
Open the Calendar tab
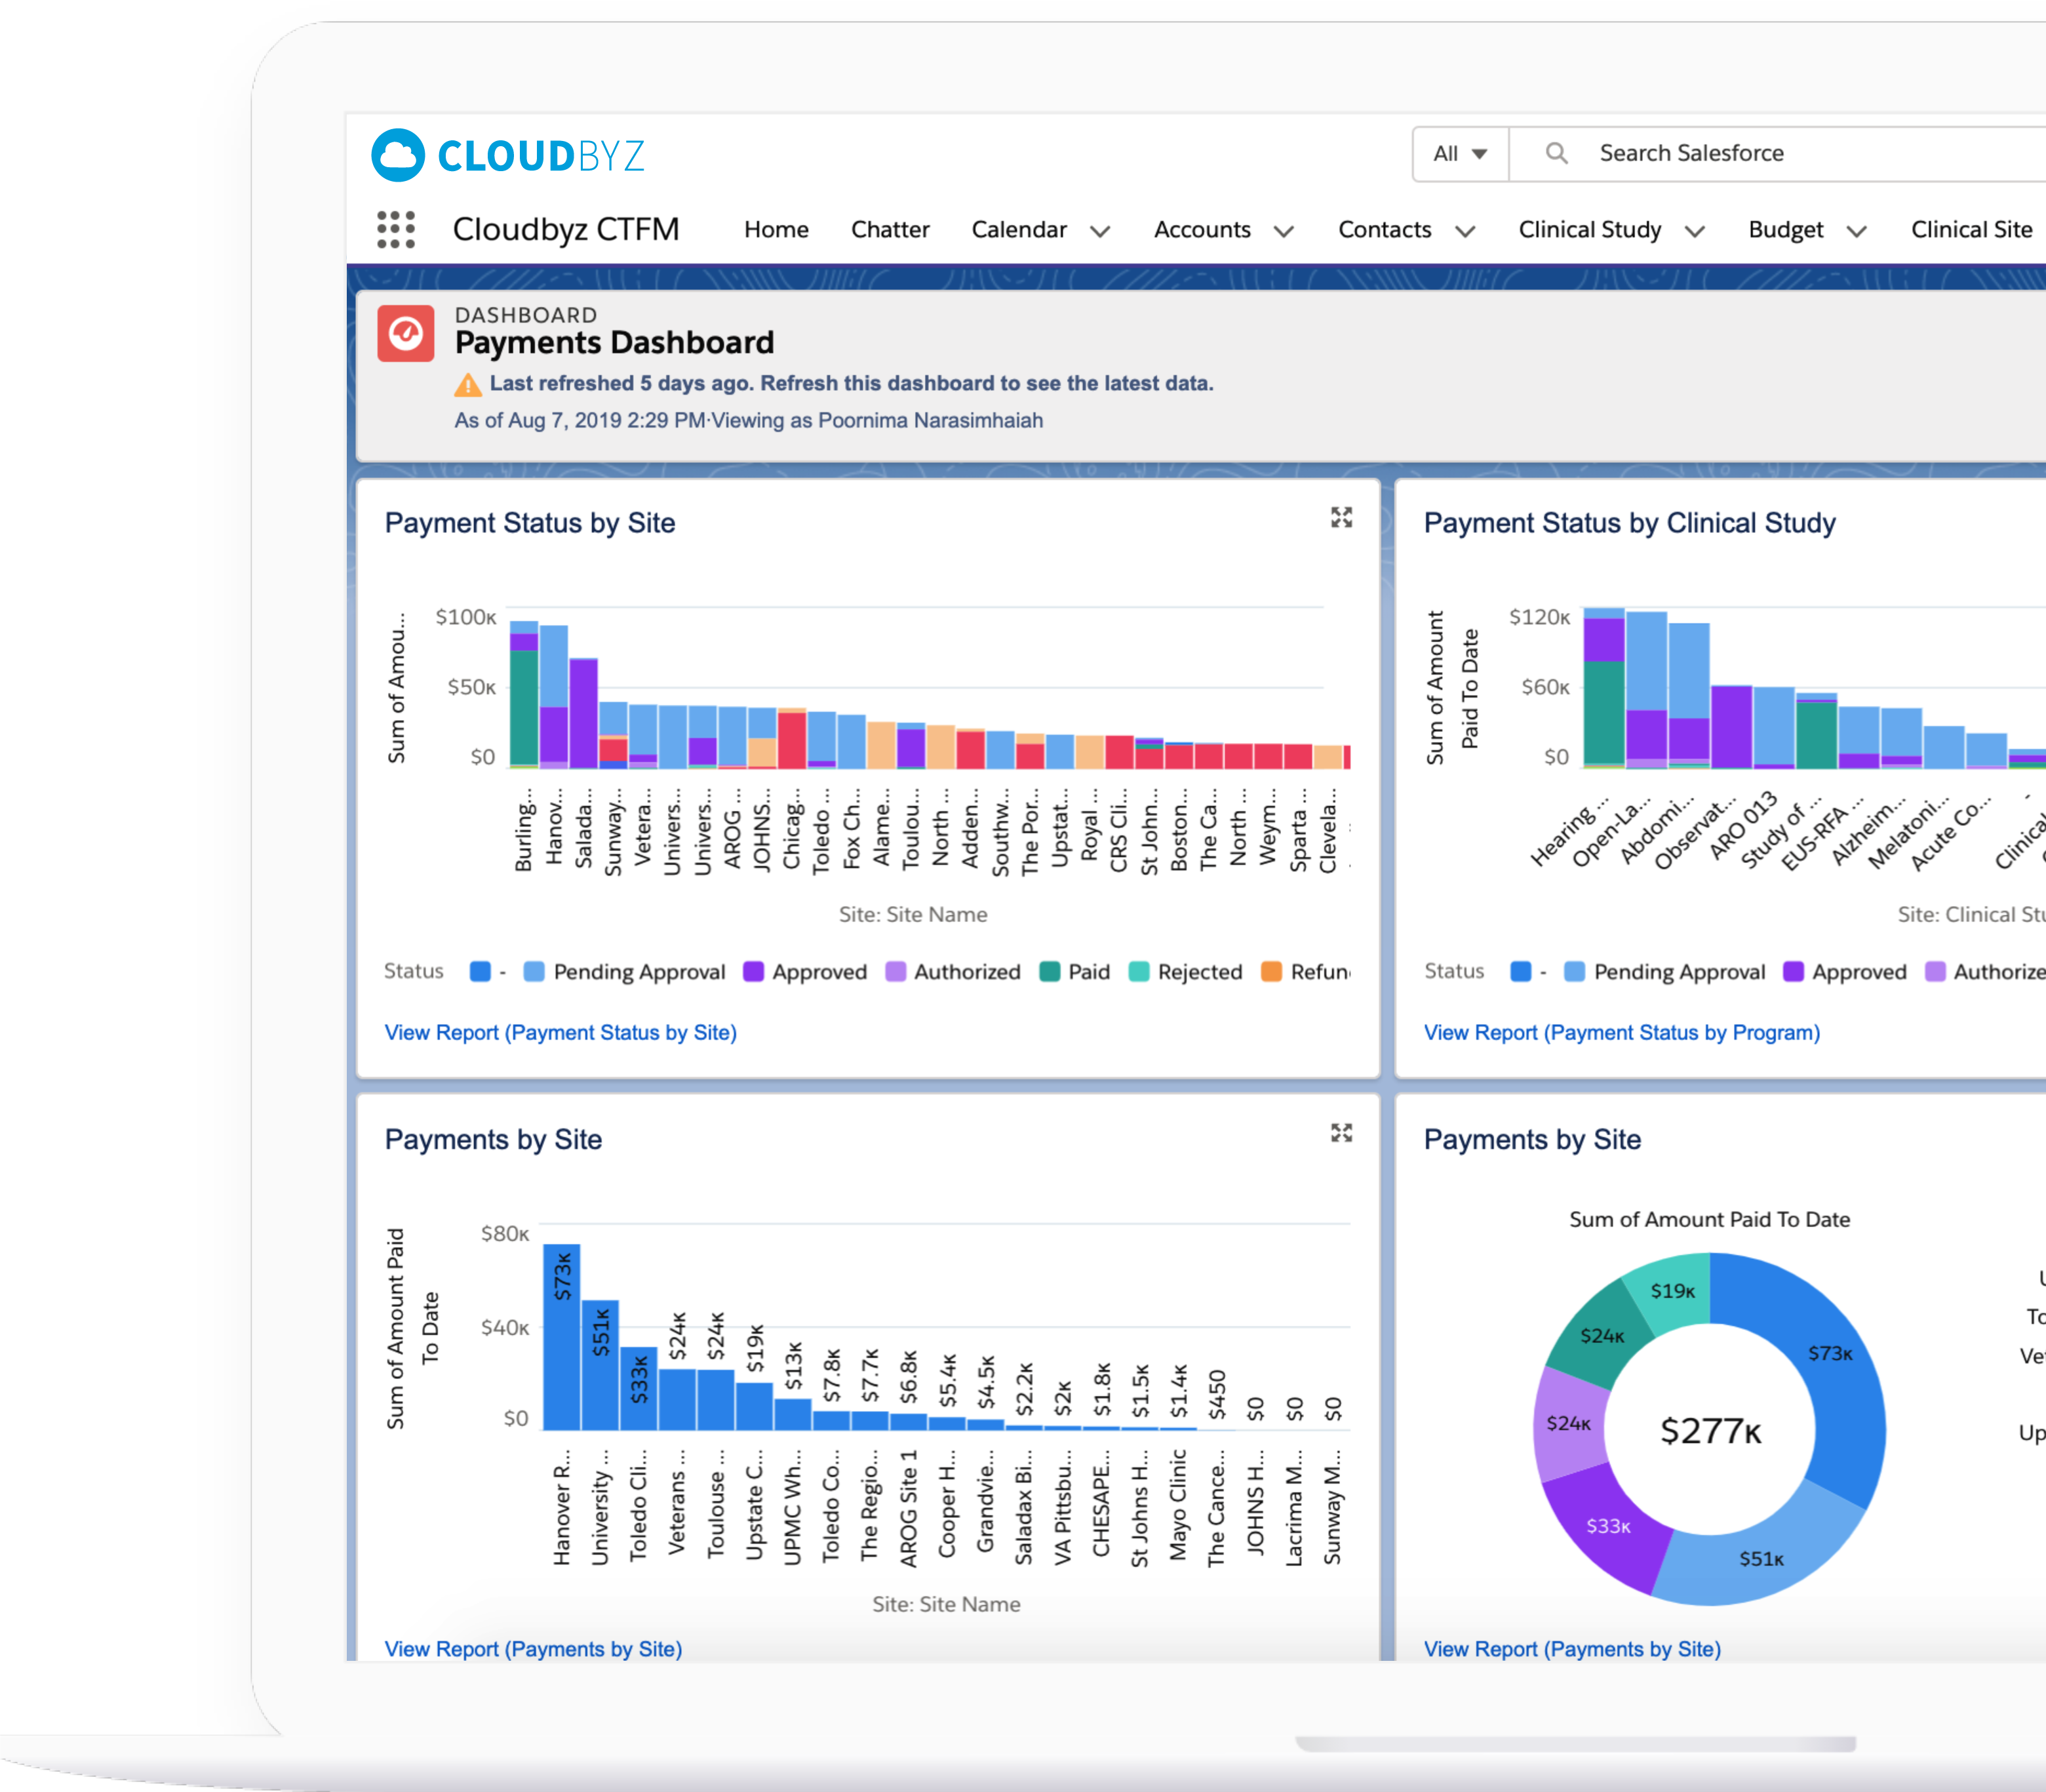[1019, 230]
